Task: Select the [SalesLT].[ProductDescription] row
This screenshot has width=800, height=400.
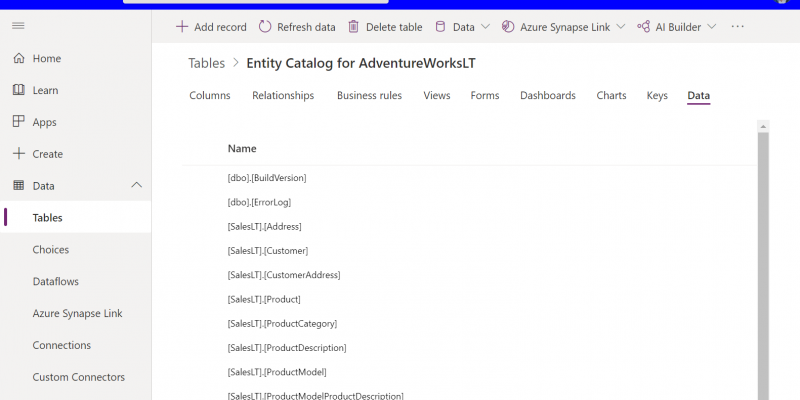Action: (x=469, y=347)
